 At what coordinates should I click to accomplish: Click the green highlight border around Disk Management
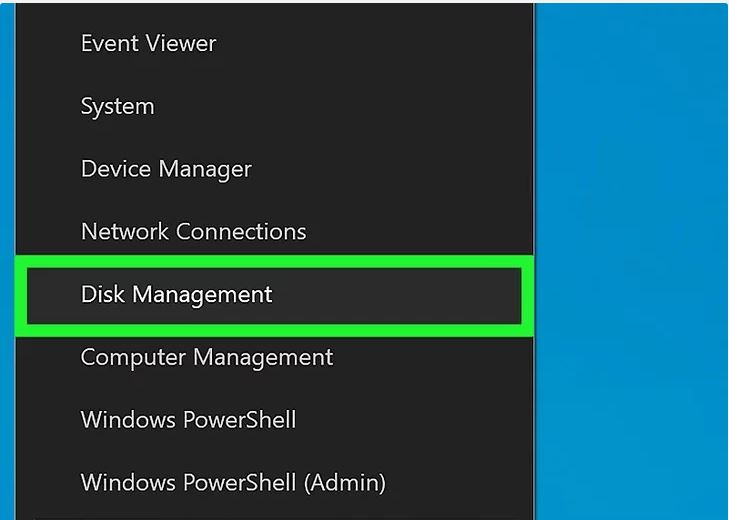(x=274, y=261)
